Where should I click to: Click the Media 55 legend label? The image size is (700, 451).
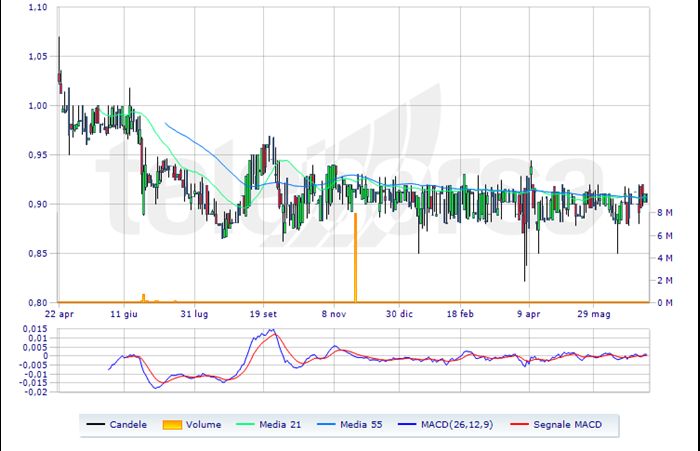click(x=361, y=424)
